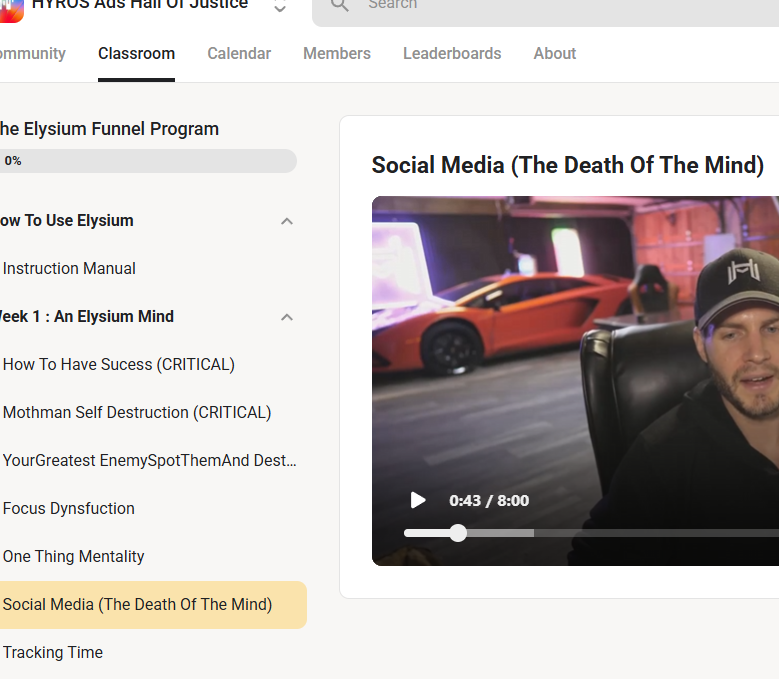Open the community switcher chevron

tap(280, 6)
